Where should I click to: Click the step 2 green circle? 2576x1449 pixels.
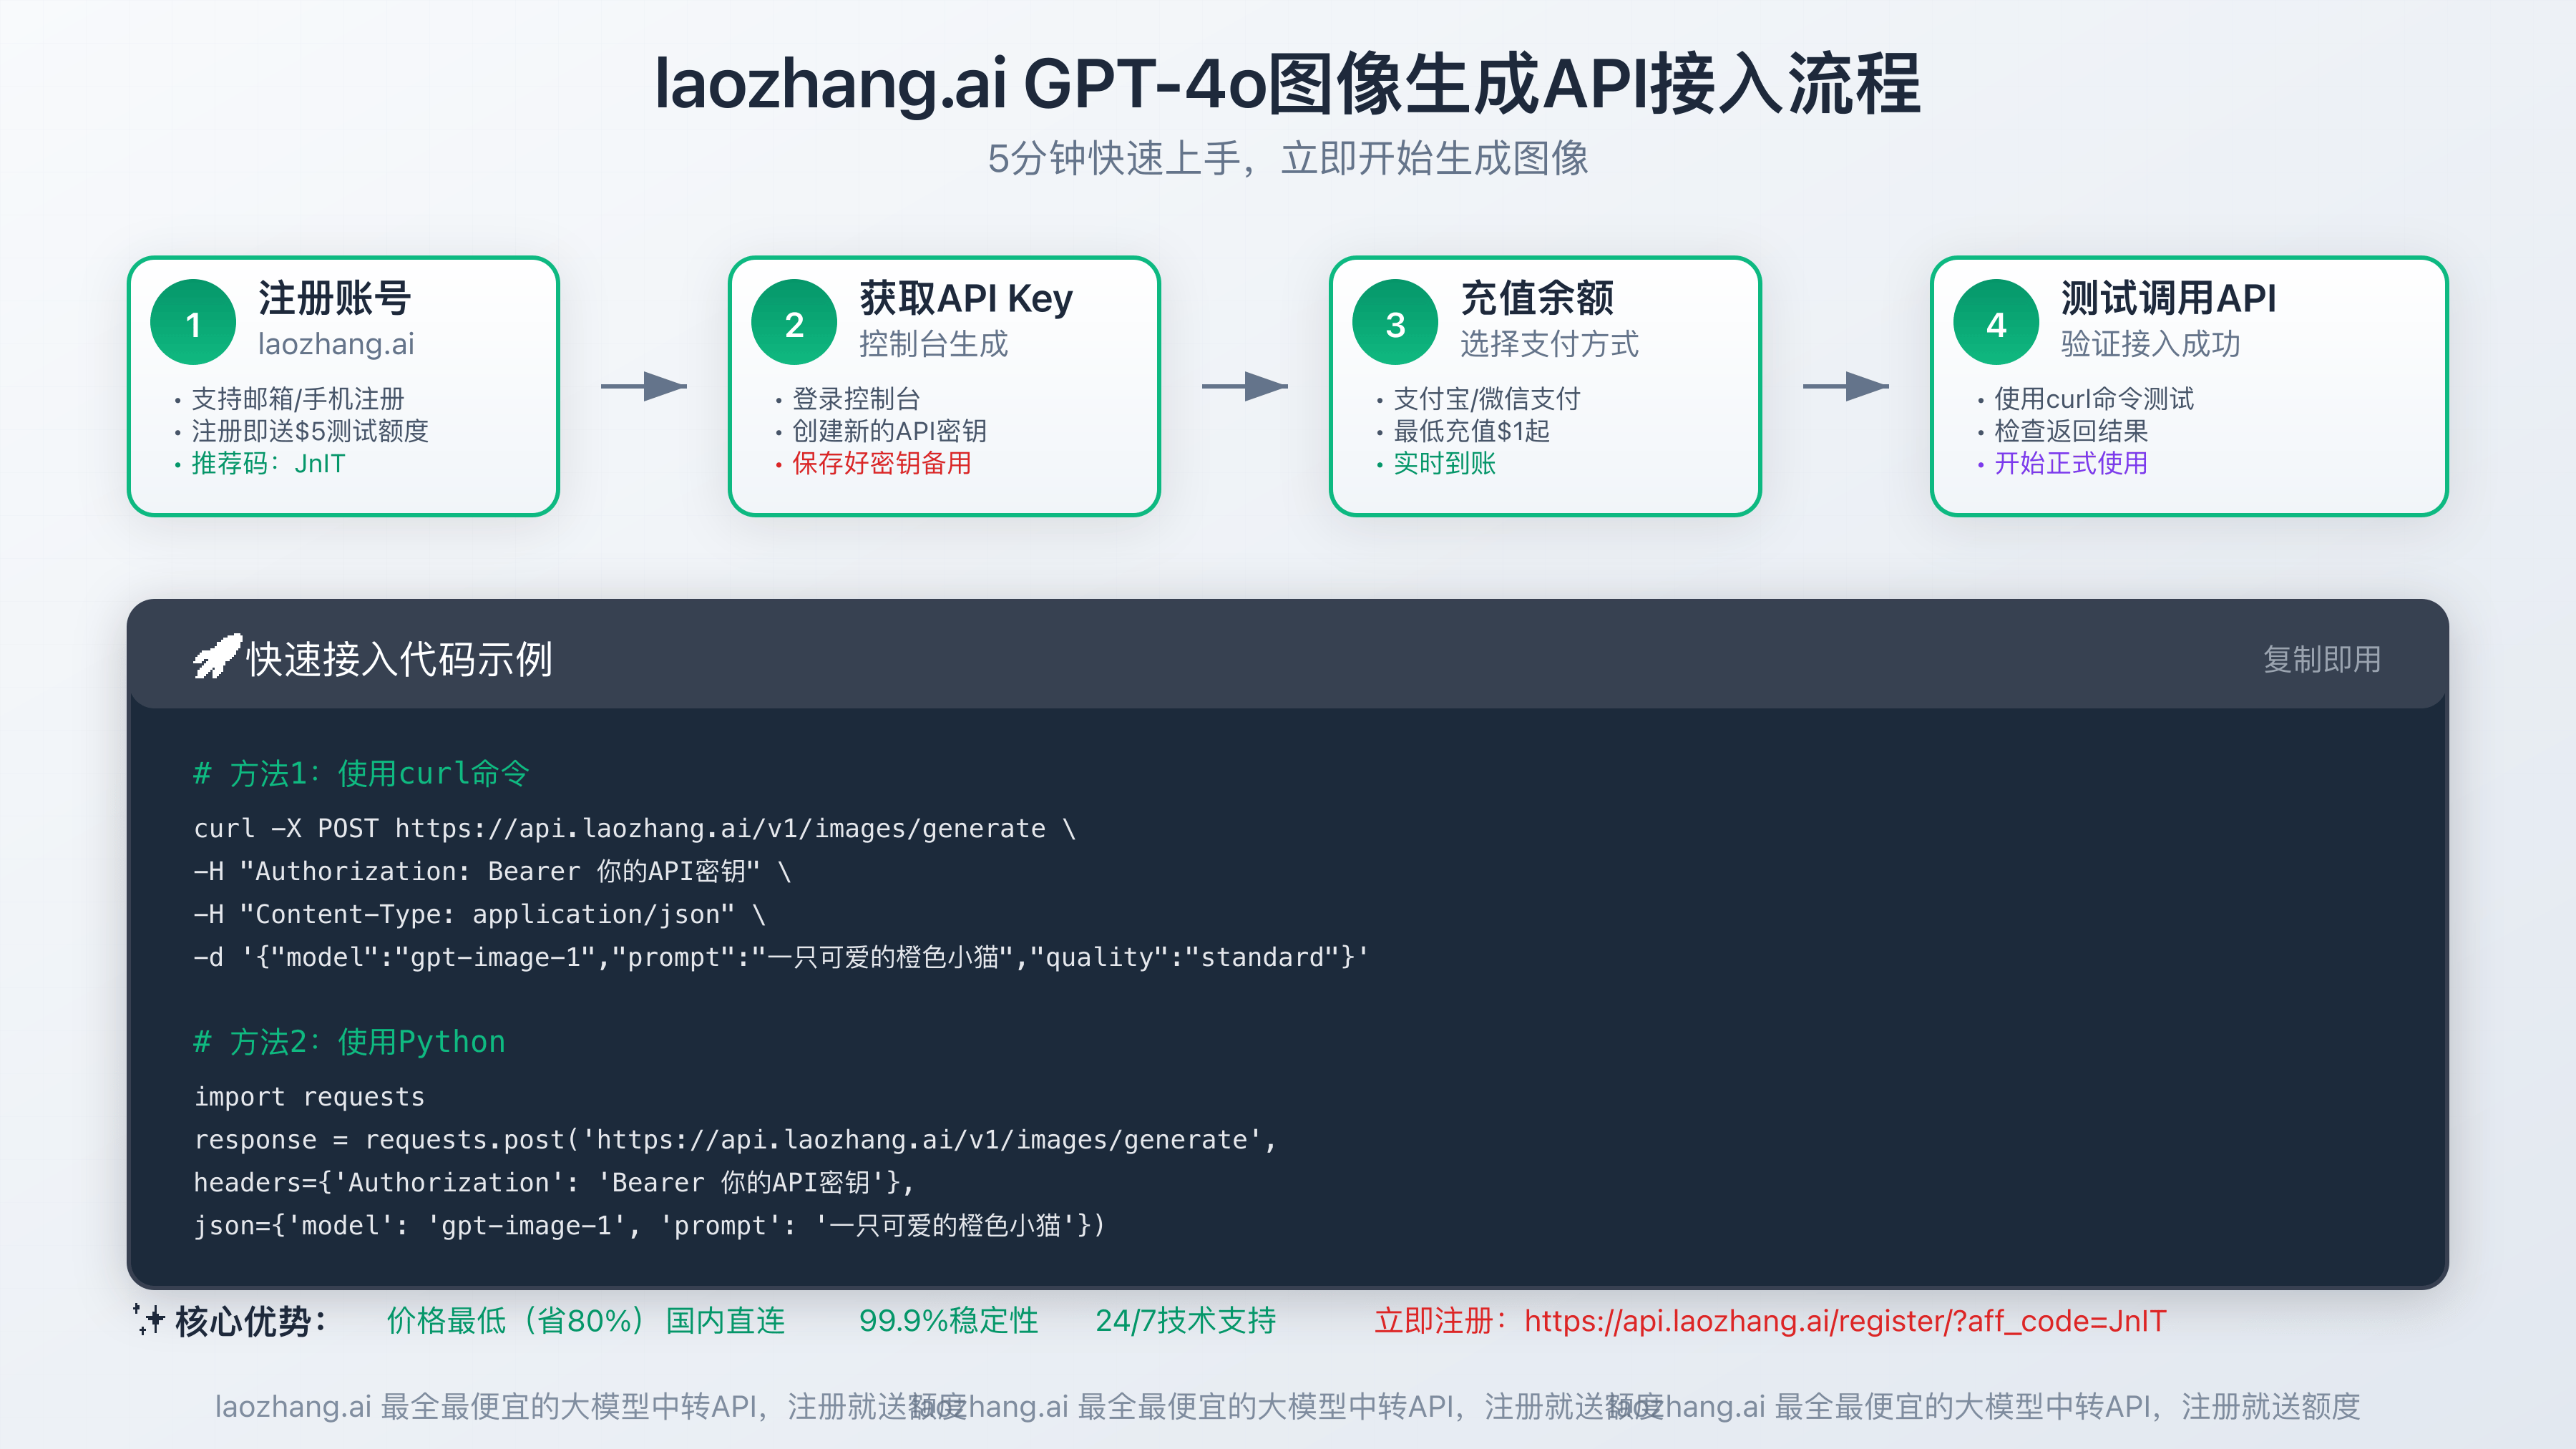coord(794,322)
